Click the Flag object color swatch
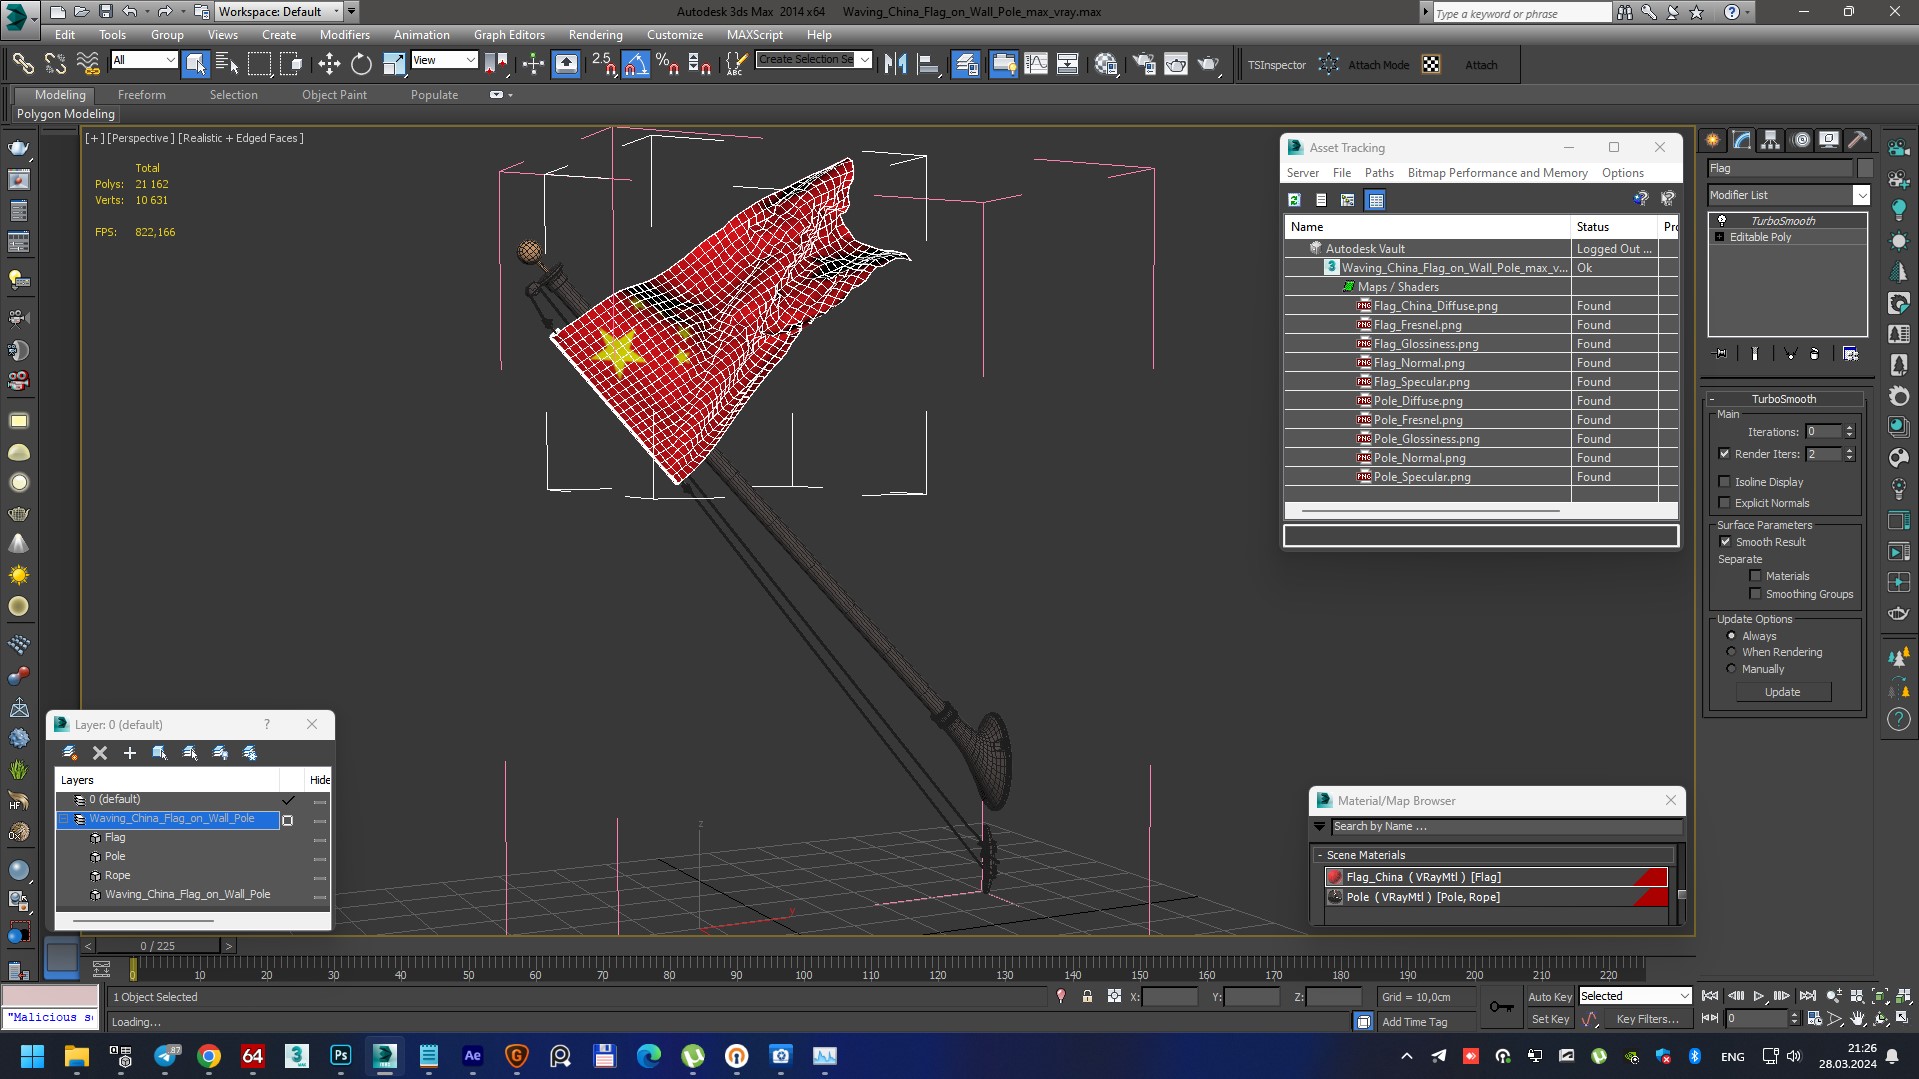The width and height of the screenshot is (1919, 1079). click(x=1864, y=168)
